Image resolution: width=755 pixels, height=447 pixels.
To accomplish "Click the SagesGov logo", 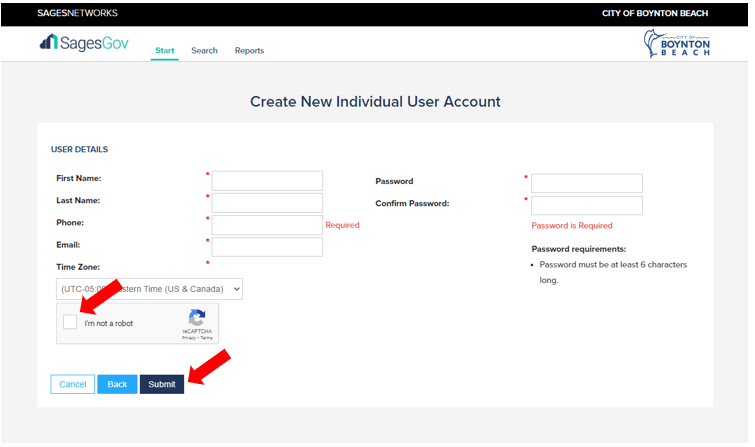I will pyautogui.click(x=84, y=43).
